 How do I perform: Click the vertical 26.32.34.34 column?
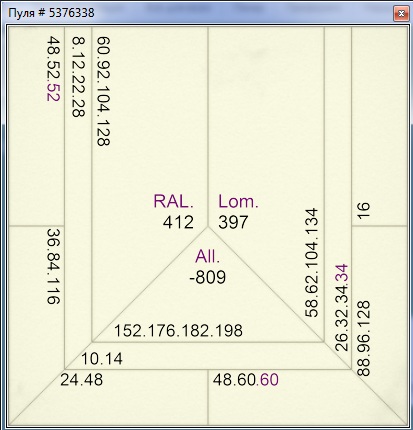coord(341,308)
